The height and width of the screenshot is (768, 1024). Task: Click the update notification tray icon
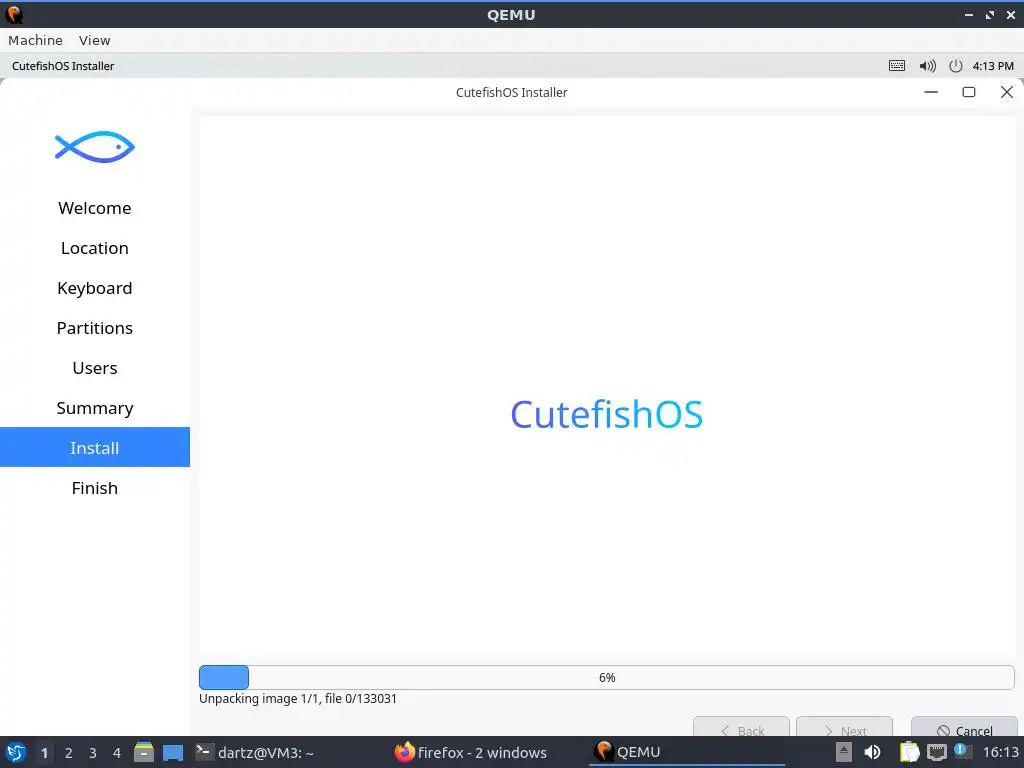click(x=961, y=750)
